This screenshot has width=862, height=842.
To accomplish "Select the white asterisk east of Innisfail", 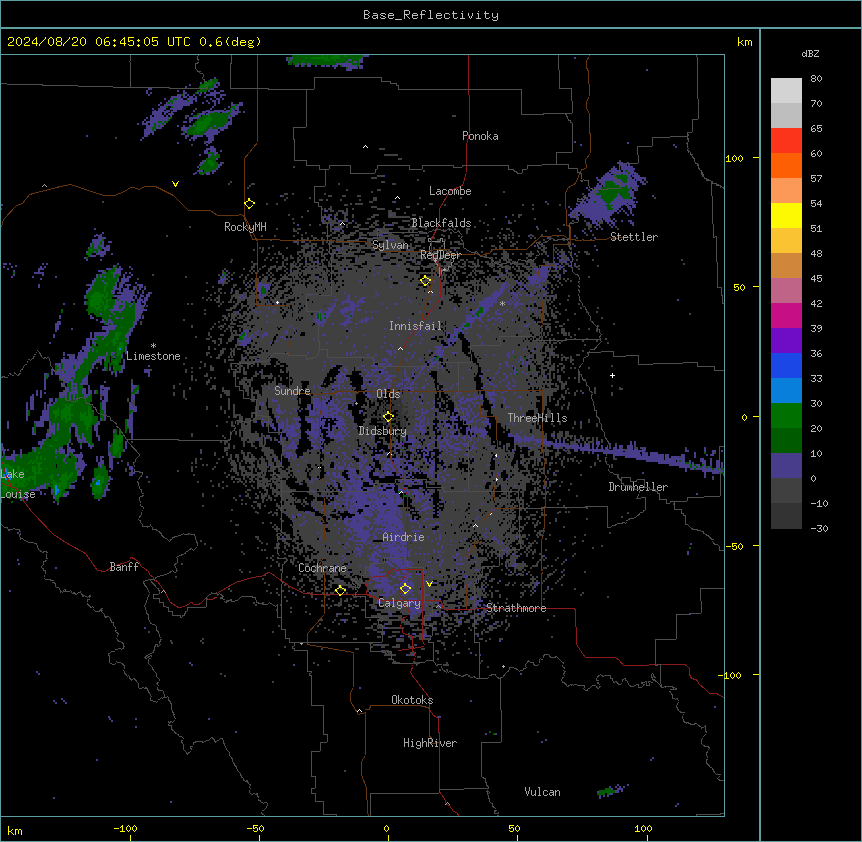I will (x=502, y=304).
